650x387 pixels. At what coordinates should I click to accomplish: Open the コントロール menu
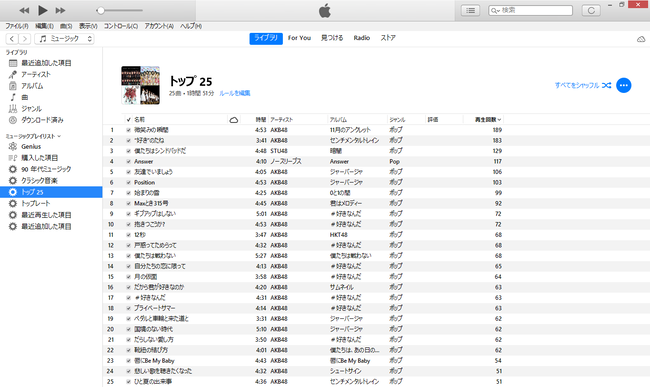(121, 26)
